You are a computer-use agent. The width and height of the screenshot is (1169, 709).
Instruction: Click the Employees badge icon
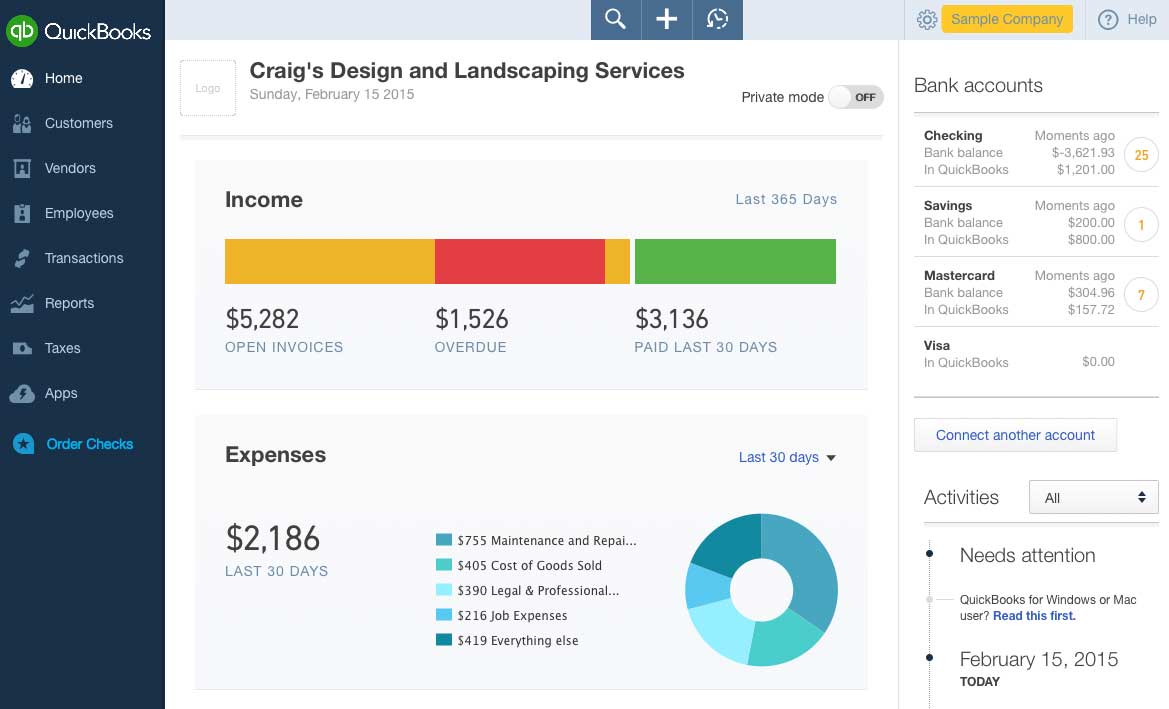(22, 213)
